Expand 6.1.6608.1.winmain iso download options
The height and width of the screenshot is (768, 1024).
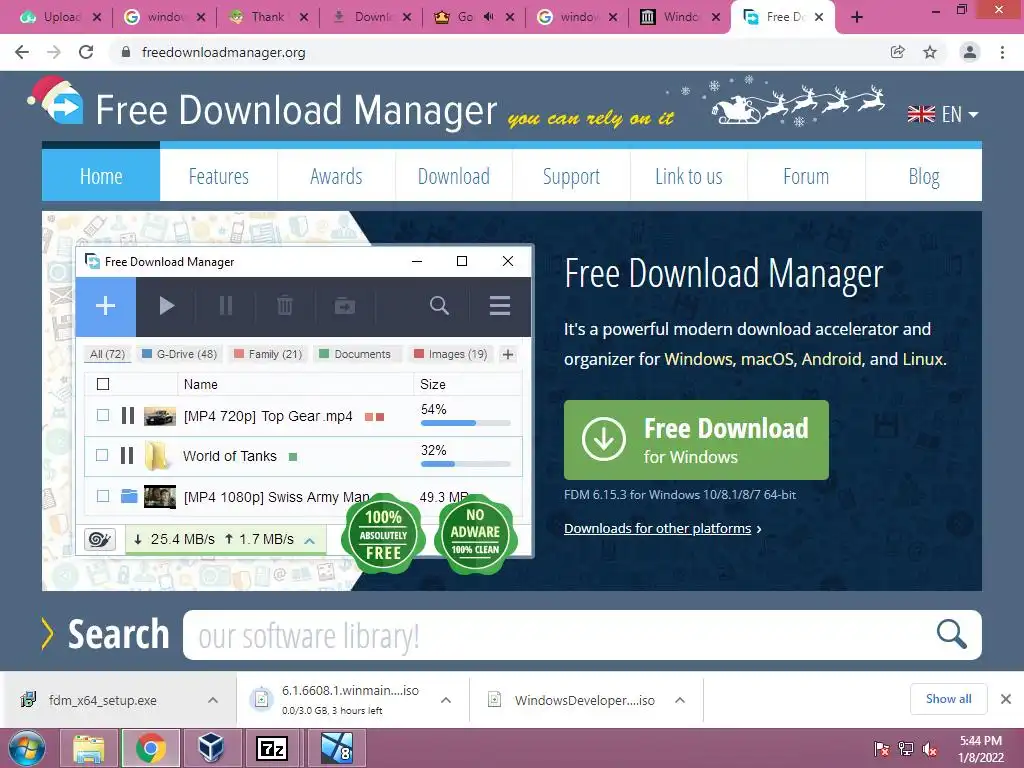point(446,700)
